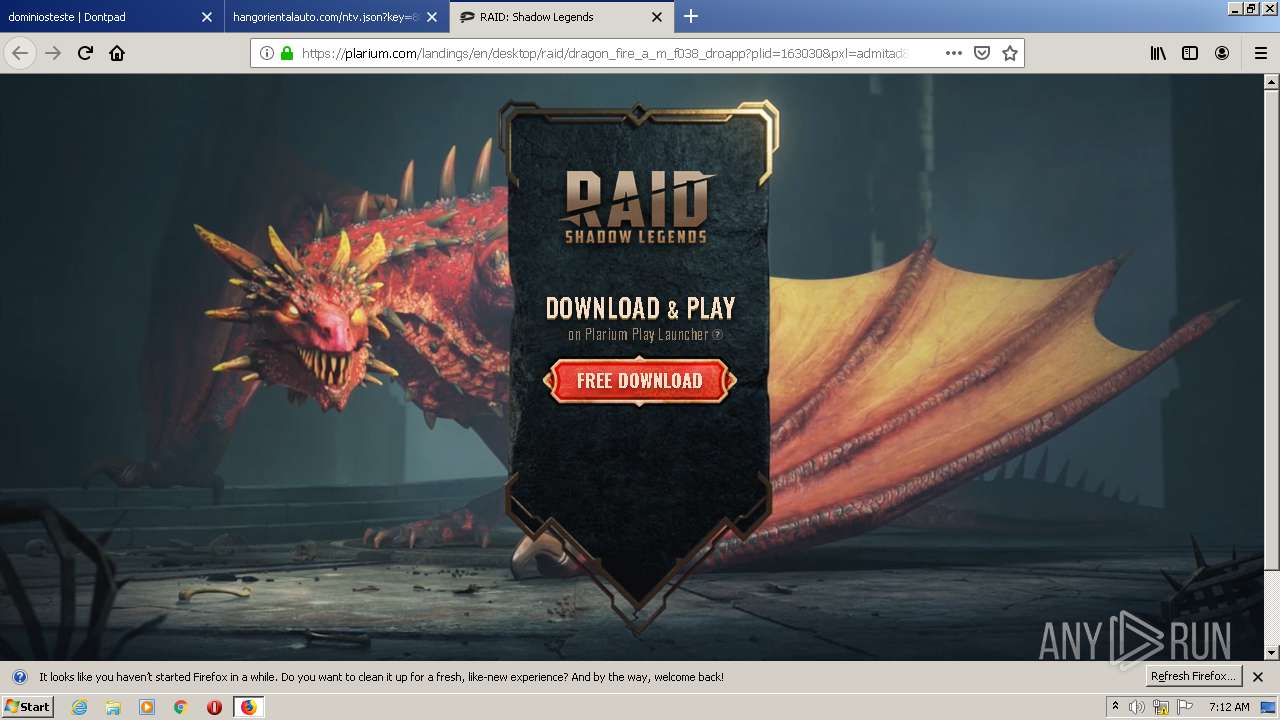Screen dimensions: 1280x720
Task: Open the Firefox hamburger menu
Action: (1260, 53)
